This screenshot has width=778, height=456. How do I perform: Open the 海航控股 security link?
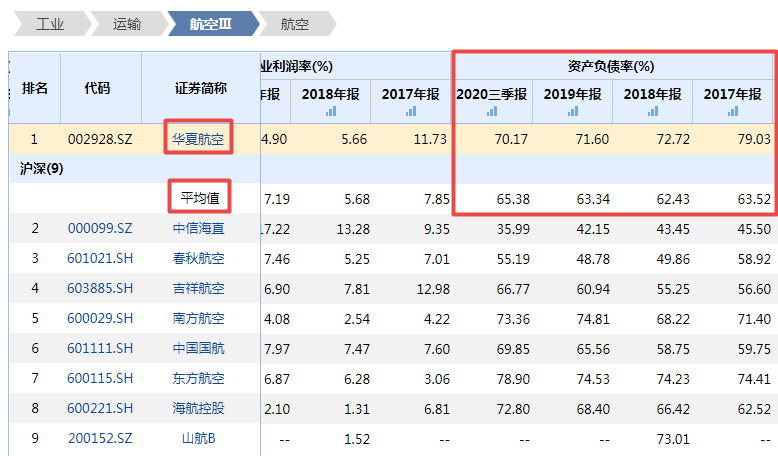[x=198, y=409]
